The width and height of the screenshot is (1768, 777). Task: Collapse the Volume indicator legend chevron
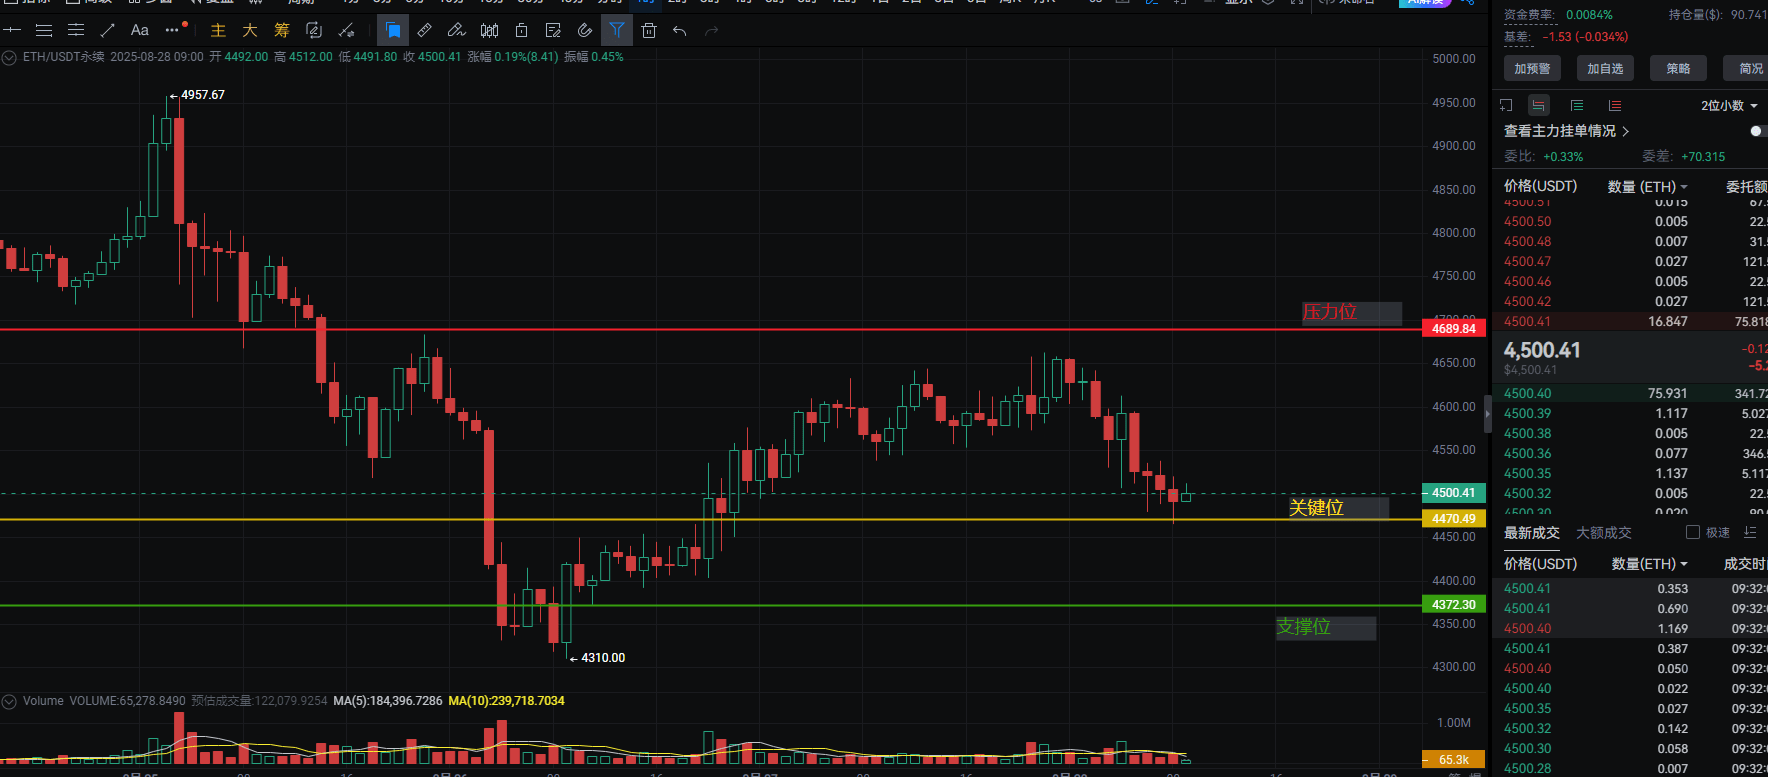pos(9,701)
